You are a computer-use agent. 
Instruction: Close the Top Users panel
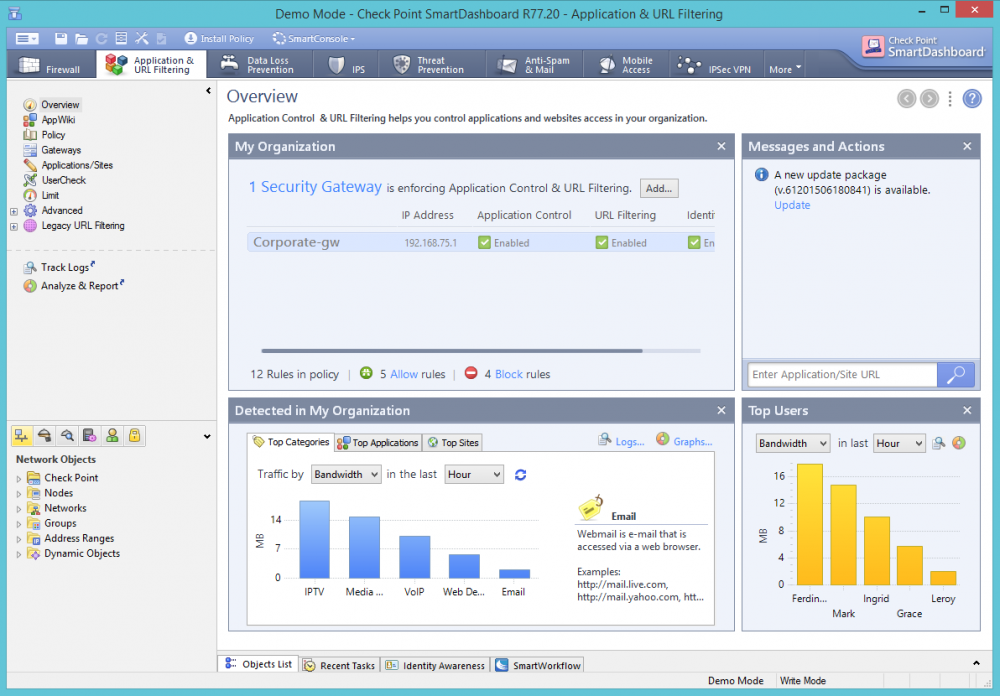click(x=967, y=410)
